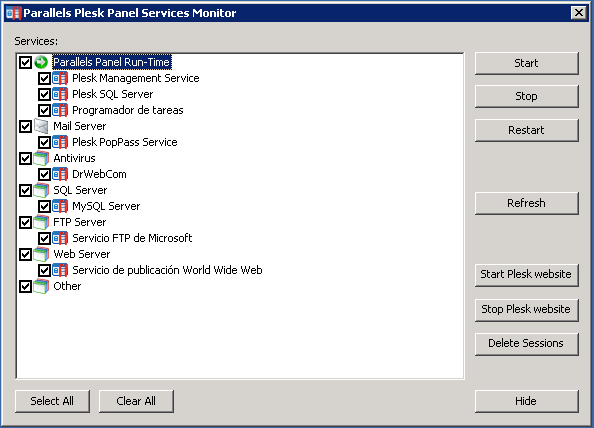Viewport: 594px width, 428px height.
Task: Uncheck the FTP Server checkbox
Action: point(25,222)
